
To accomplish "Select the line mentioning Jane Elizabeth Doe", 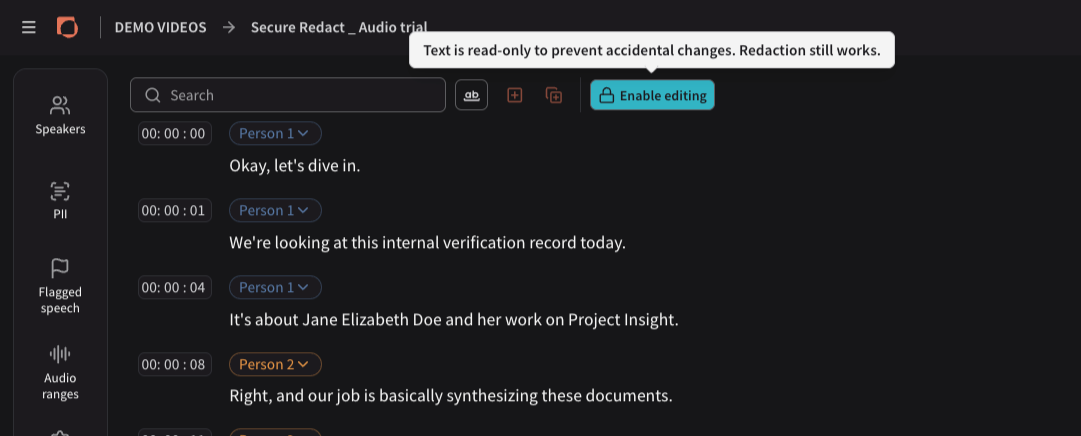I will pos(454,320).
